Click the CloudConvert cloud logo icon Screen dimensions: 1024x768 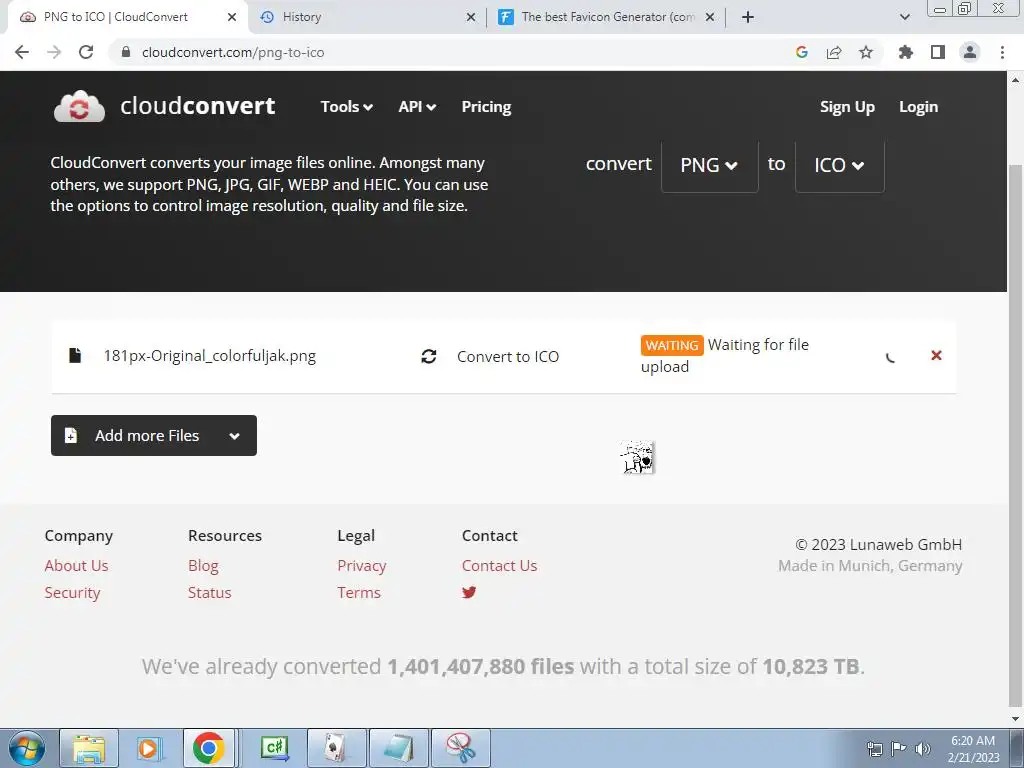tap(79, 106)
